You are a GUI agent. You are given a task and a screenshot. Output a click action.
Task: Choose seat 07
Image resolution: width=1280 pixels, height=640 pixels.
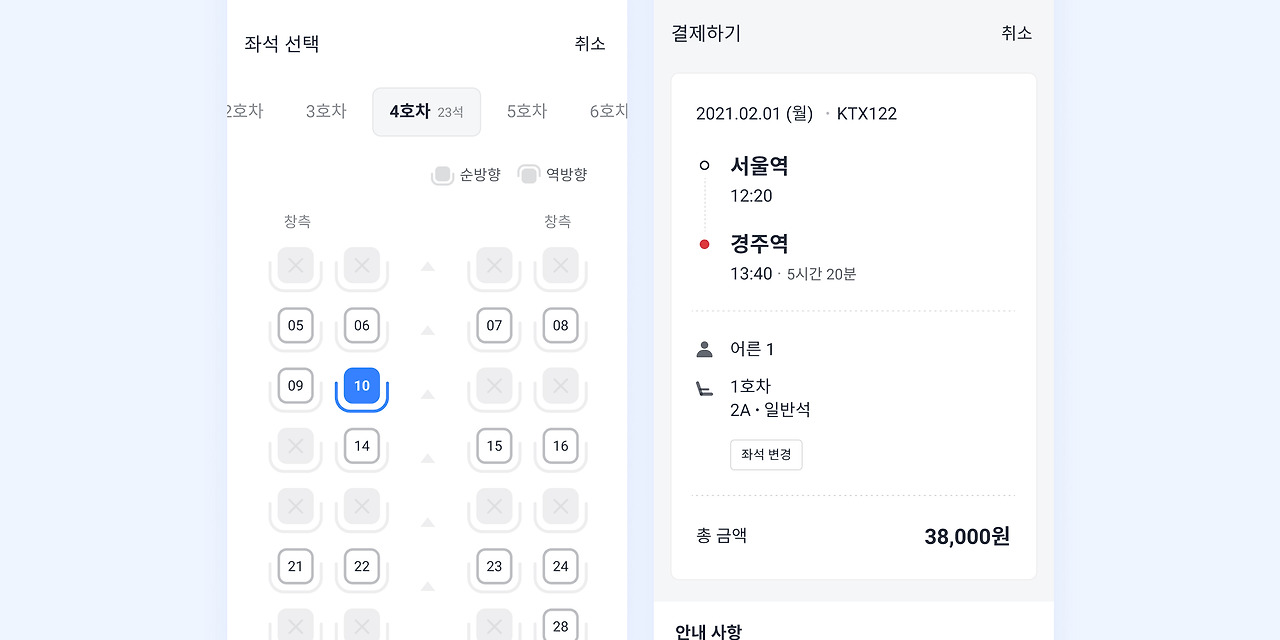(494, 326)
